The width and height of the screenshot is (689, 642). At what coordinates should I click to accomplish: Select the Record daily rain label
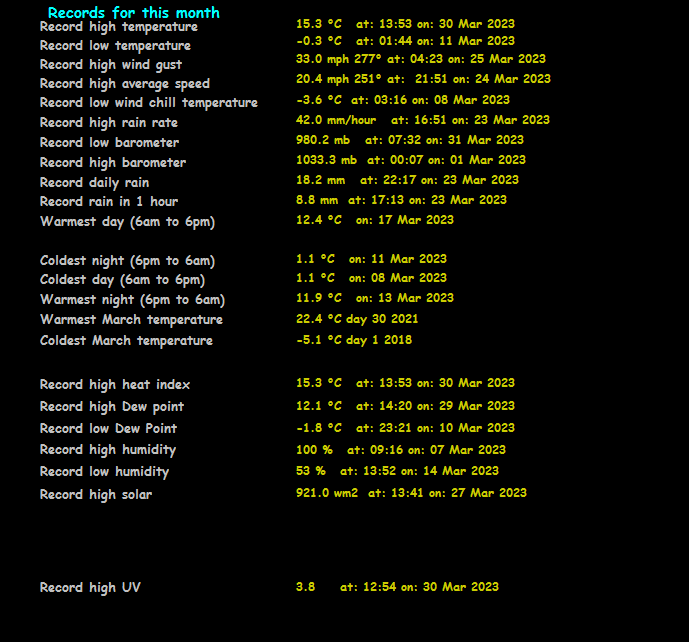[94, 183]
